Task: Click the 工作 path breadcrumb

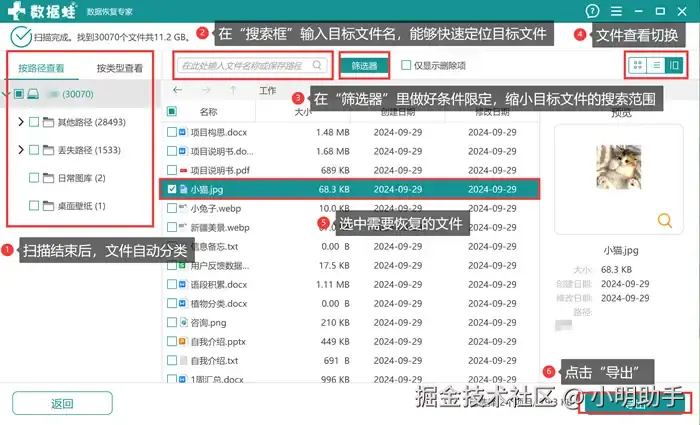Action: (x=267, y=91)
